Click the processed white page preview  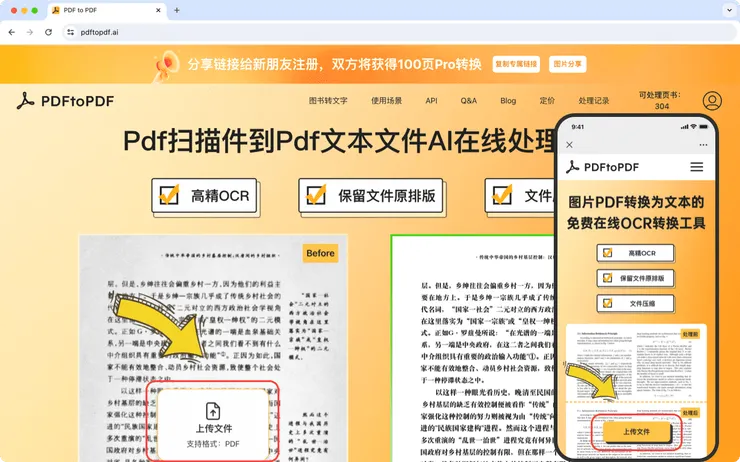[473, 348]
